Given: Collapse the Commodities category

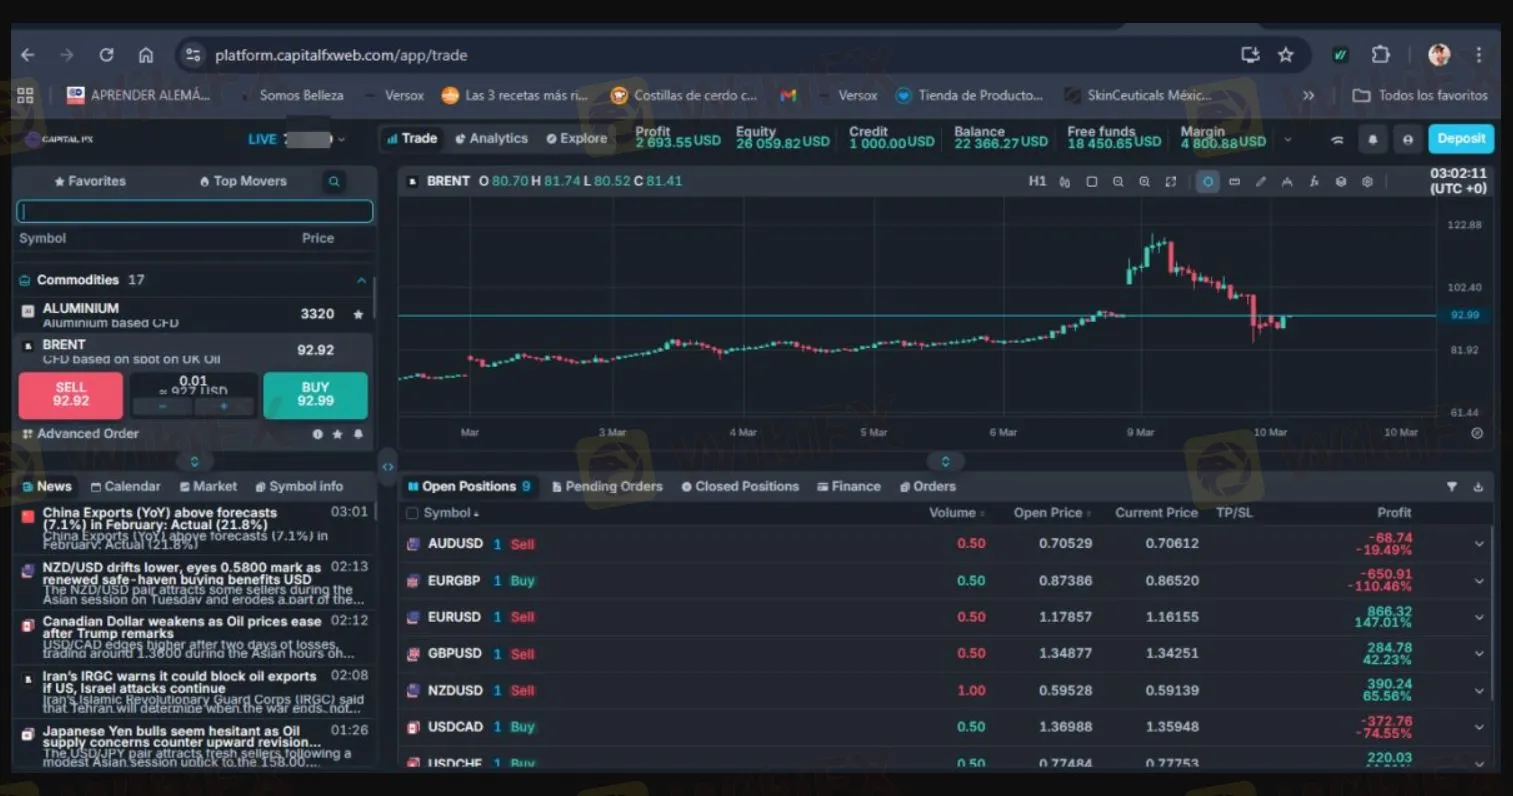Looking at the screenshot, I should [361, 281].
